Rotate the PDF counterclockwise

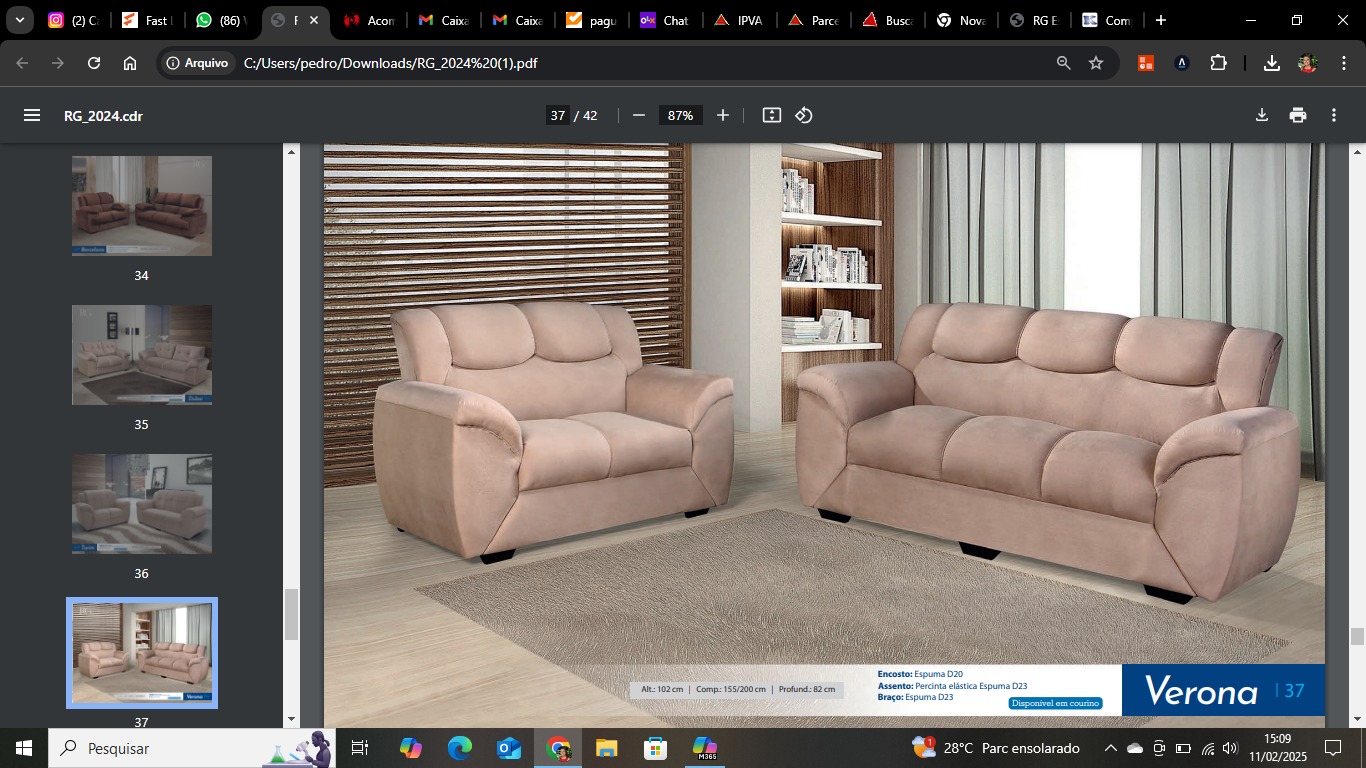click(804, 115)
